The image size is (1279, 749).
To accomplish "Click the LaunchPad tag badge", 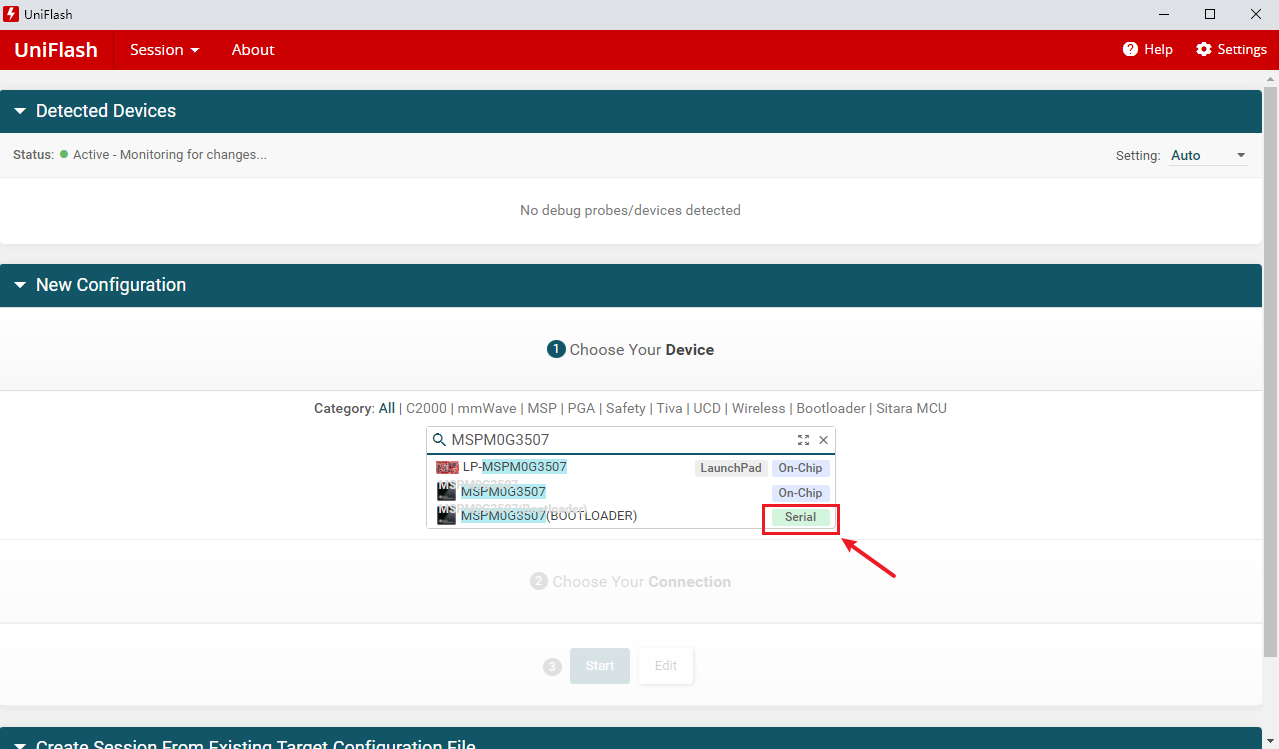I will [731, 468].
